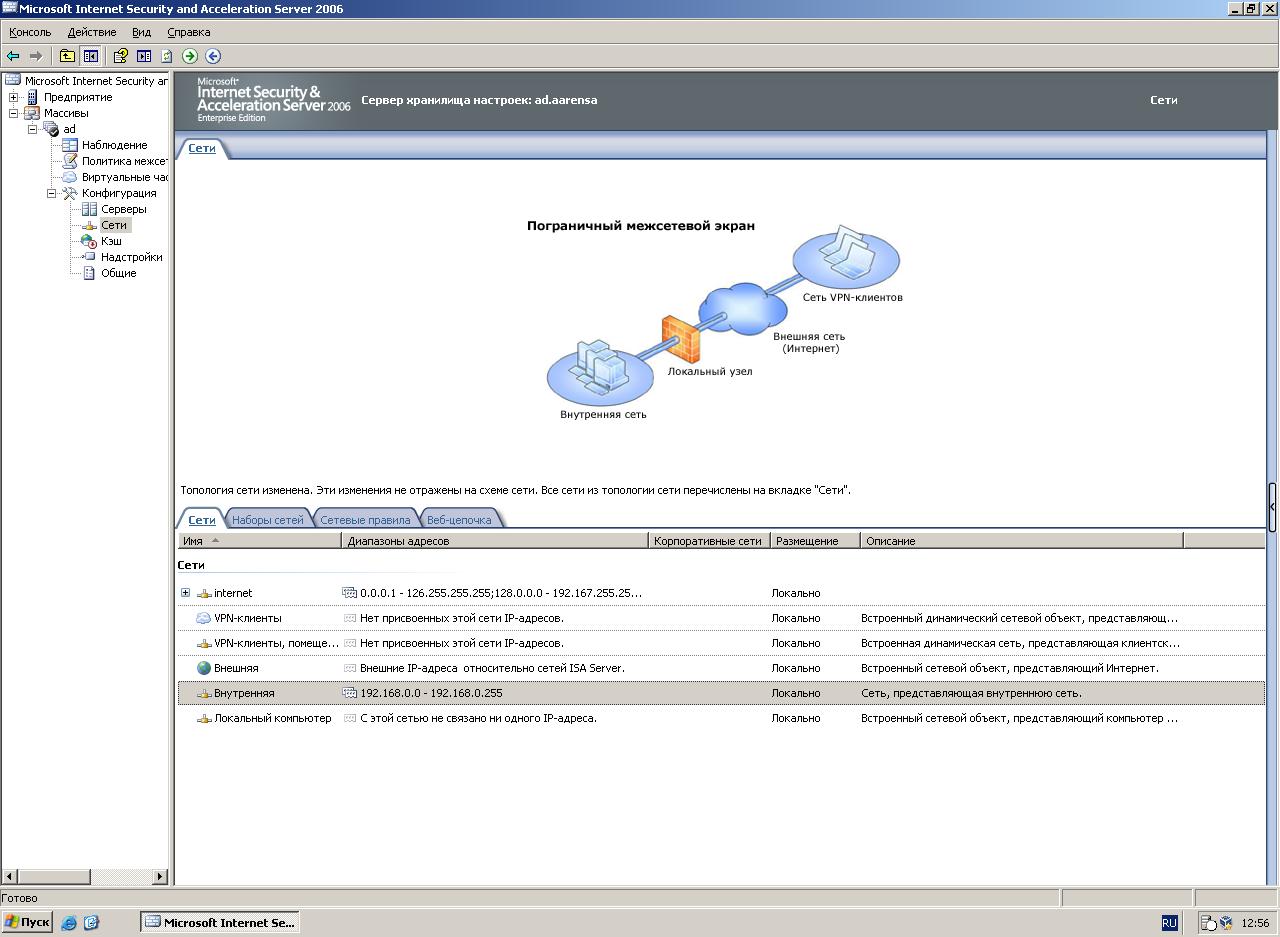Expand the Предприятие tree node

[x=14, y=97]
